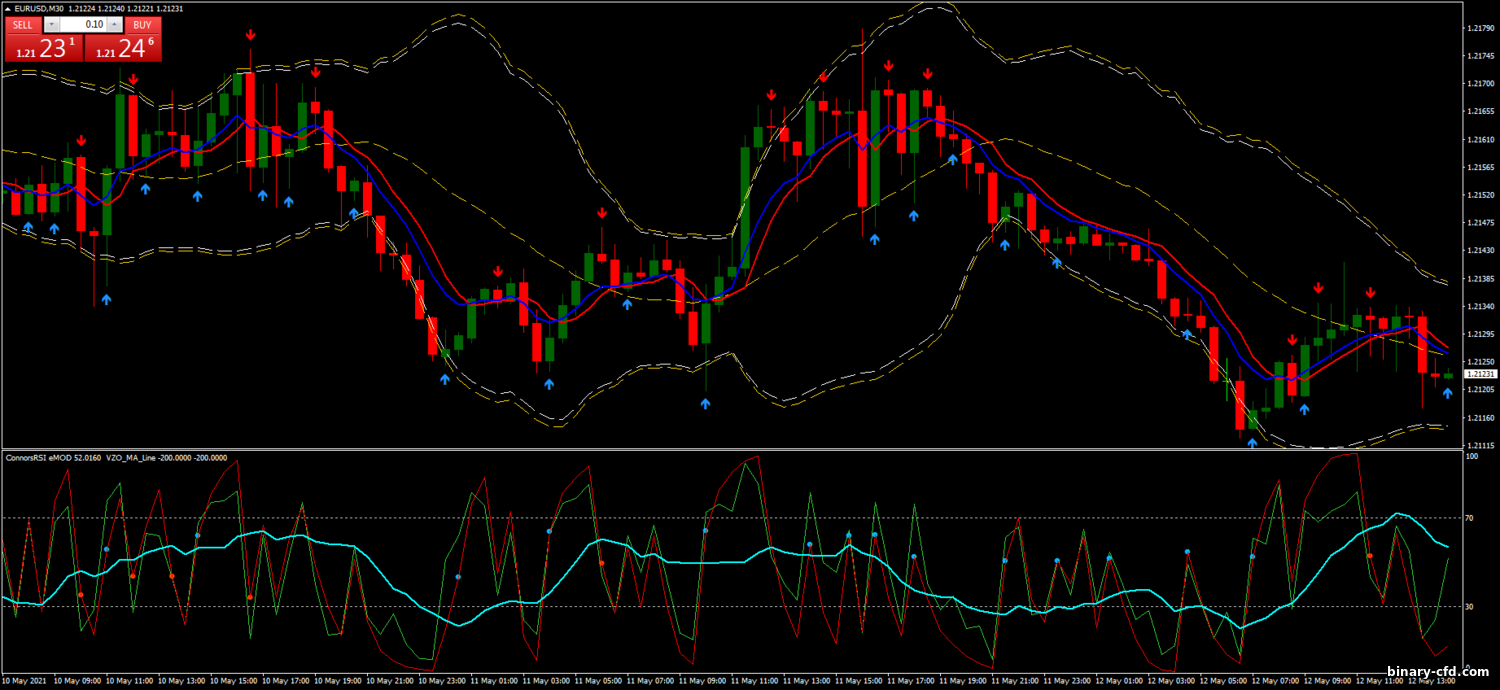Click the 10 May 17:00 time label

[x=286, y=681]
